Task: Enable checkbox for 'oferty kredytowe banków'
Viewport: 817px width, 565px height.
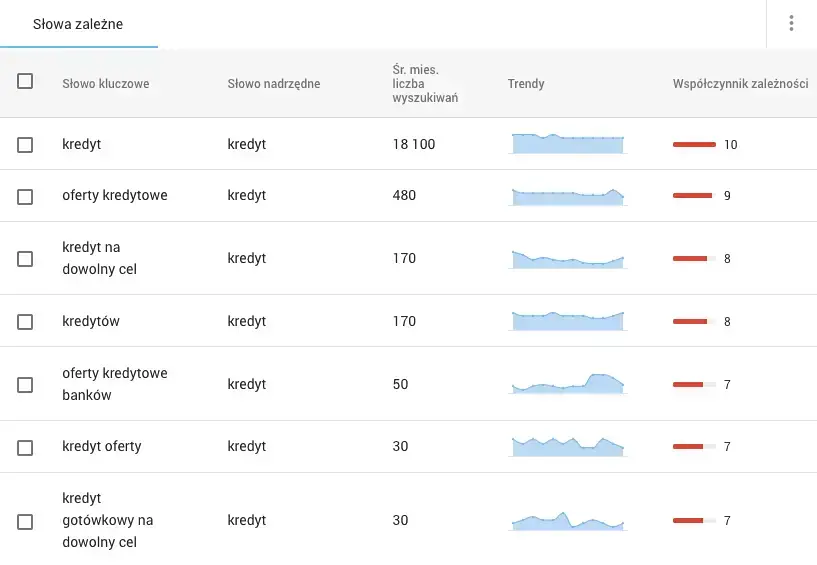Action: (25, 385)
